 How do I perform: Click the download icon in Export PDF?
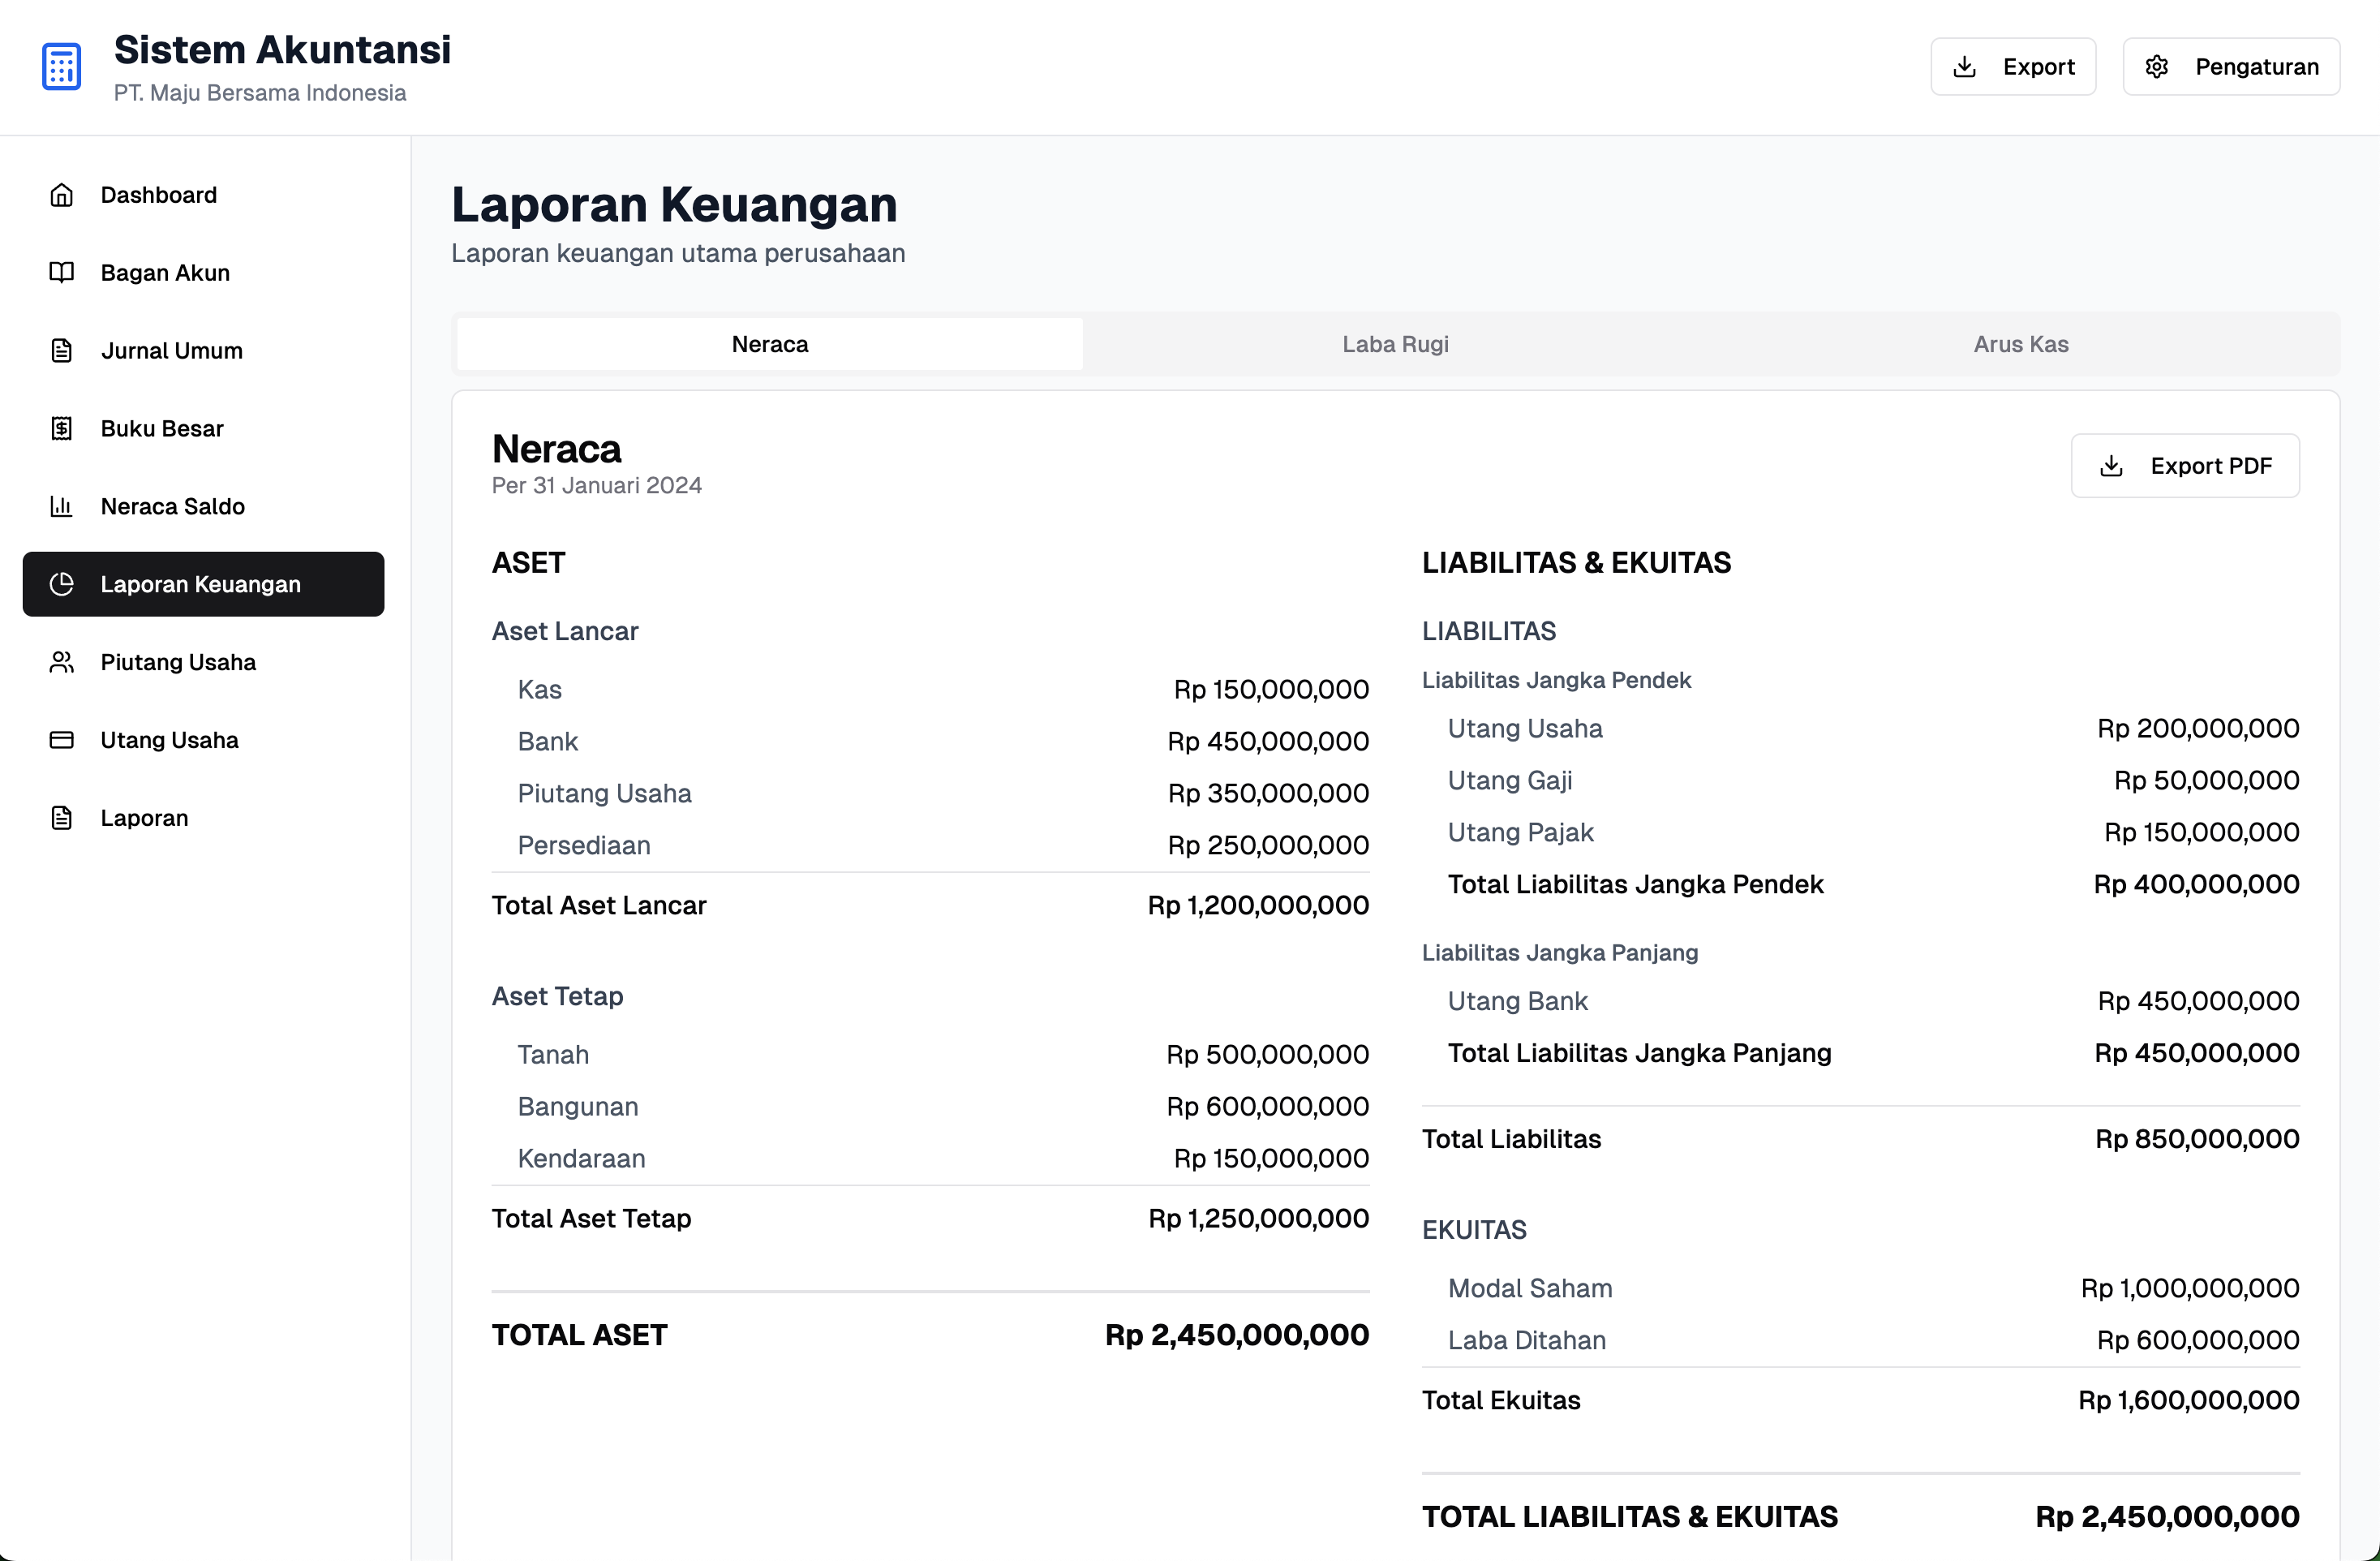click(x=2111, y=466)
